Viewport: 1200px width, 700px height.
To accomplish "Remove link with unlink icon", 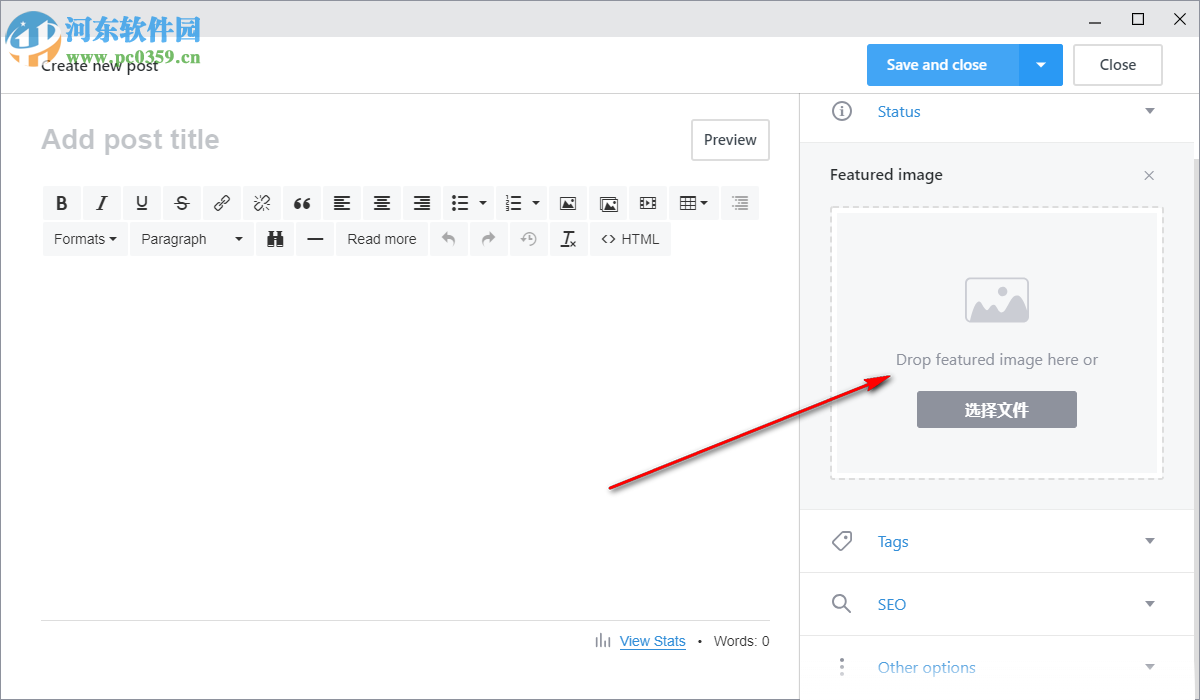I will [x=262, y=203].
